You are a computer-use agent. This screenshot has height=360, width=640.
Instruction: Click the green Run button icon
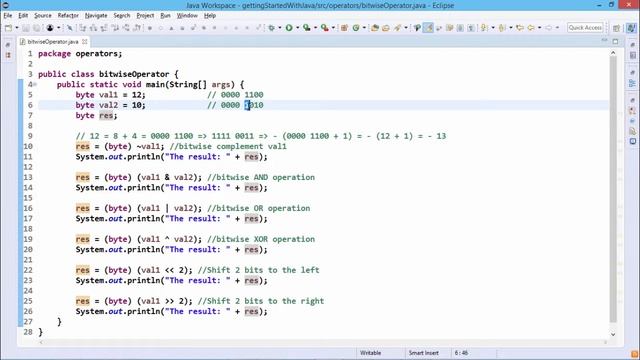coord(289,28)
